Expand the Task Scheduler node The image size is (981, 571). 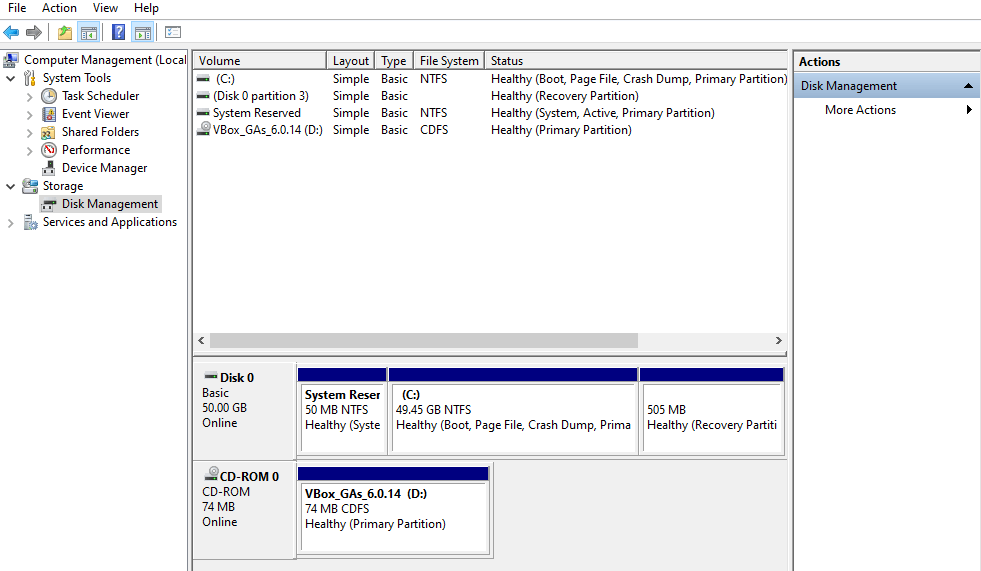click(29, 97)
